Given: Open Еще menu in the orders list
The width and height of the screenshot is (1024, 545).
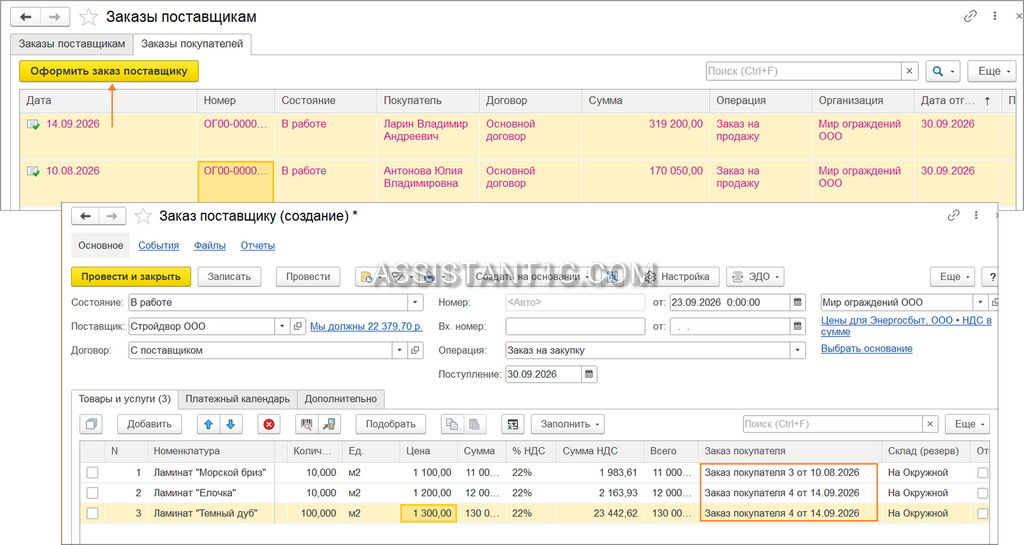Looking at the screenshot, I should pos(992,71).
